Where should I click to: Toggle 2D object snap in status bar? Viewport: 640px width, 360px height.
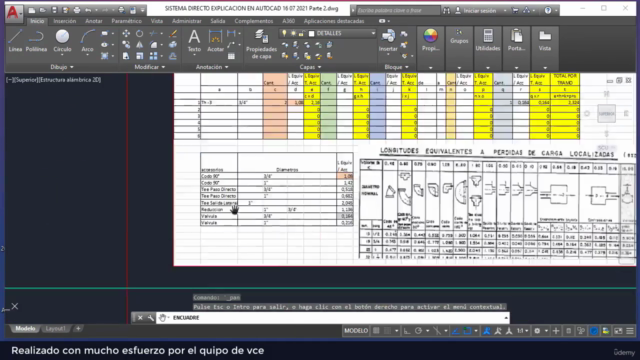[x=467, y=331]
